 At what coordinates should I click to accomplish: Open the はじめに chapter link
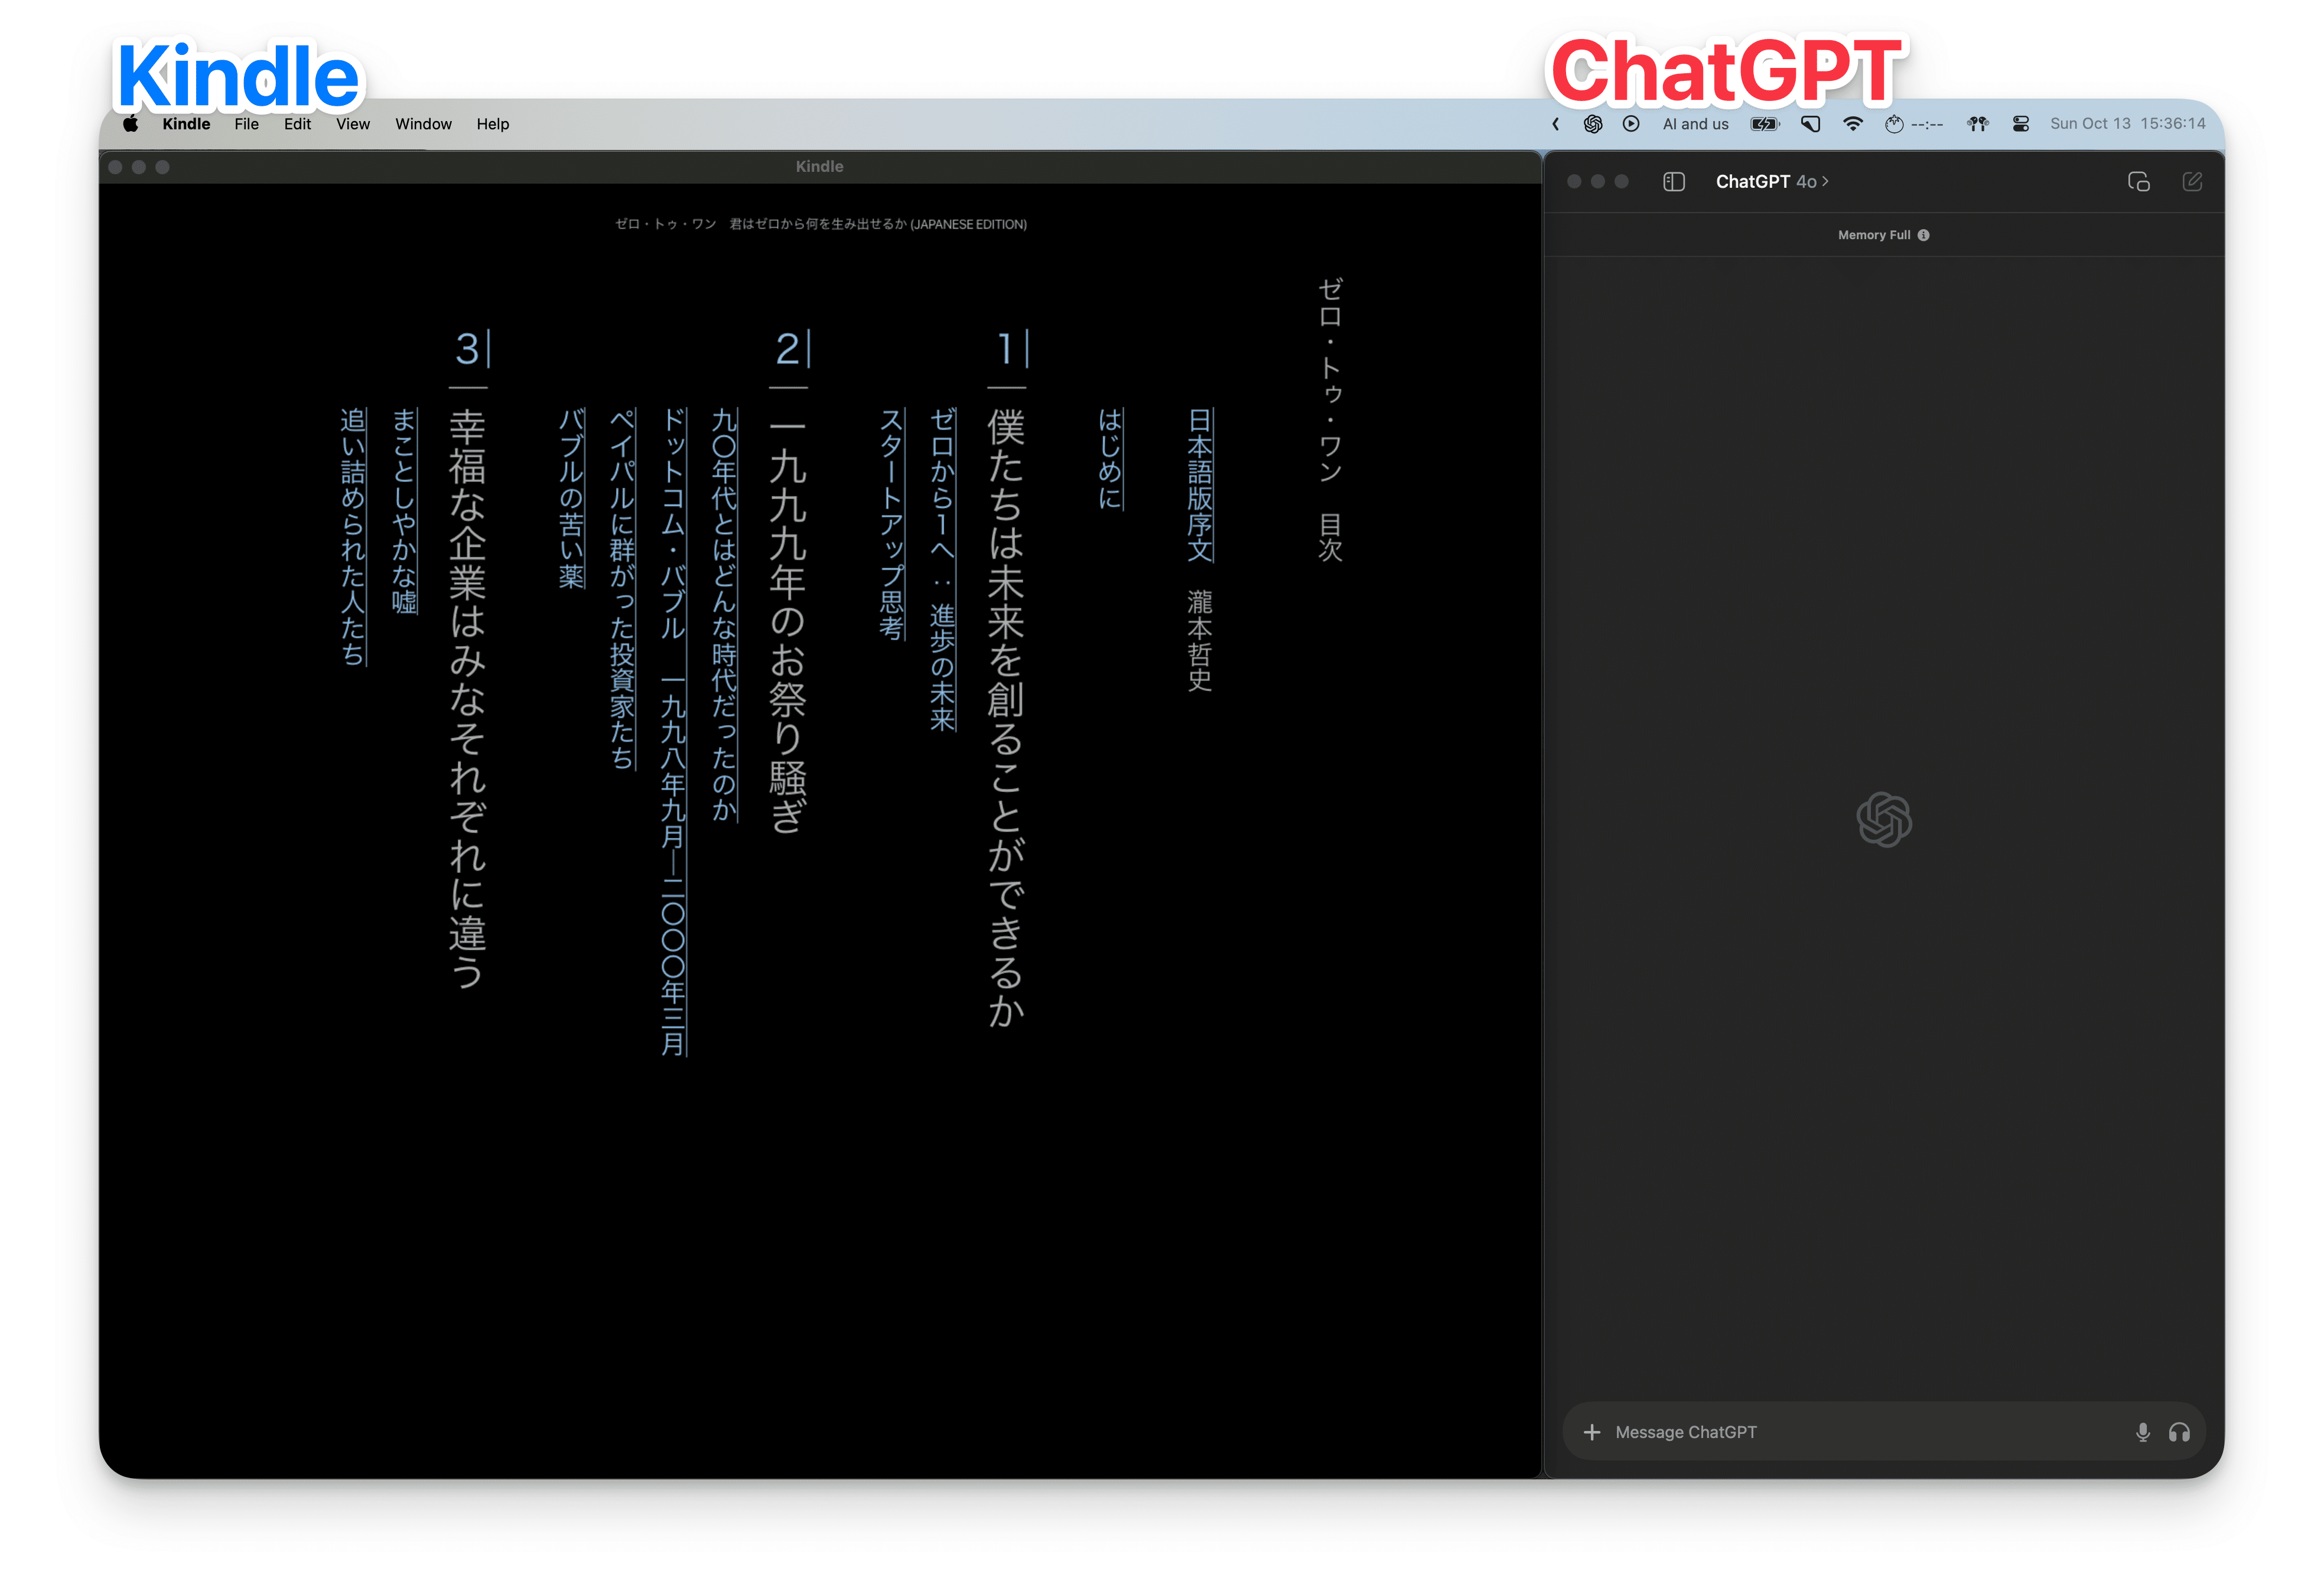click(1109, 458)
